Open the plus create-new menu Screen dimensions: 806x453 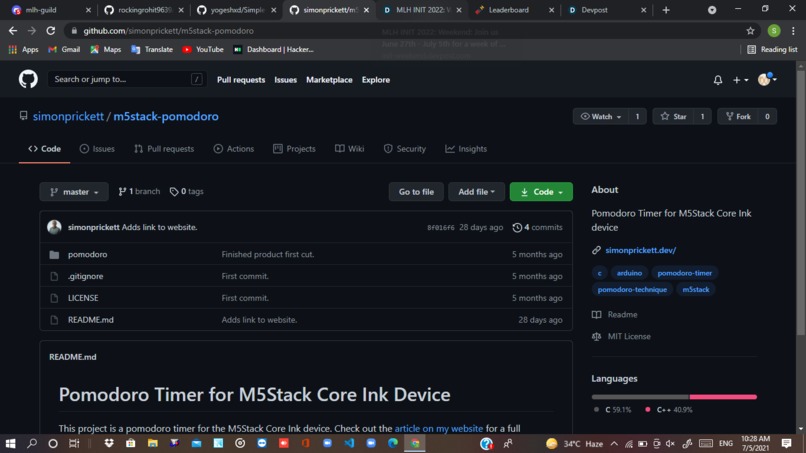click(x=740, y=80)
